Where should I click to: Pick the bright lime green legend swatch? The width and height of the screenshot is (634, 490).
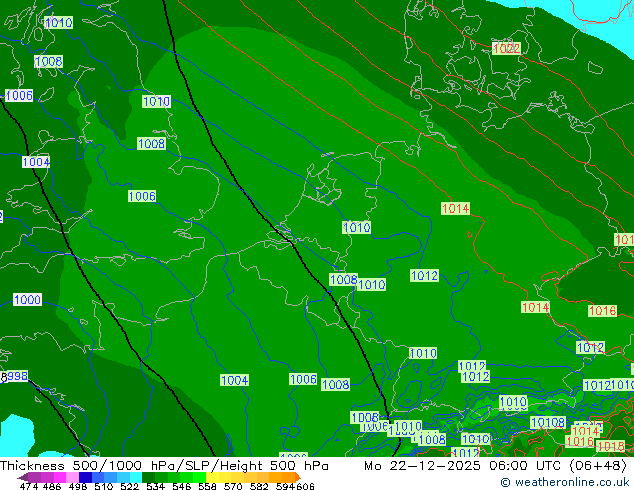click(x=199, y=478)
